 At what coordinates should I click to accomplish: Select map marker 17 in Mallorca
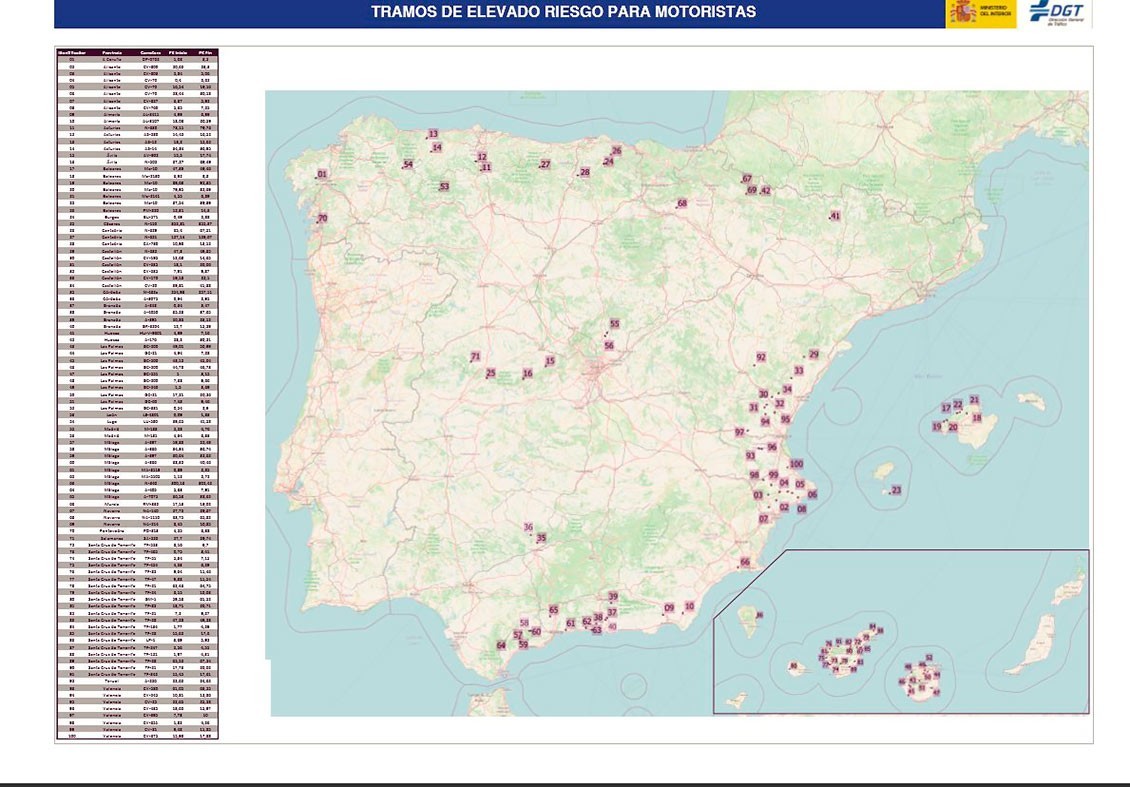[x=946, y=409]
